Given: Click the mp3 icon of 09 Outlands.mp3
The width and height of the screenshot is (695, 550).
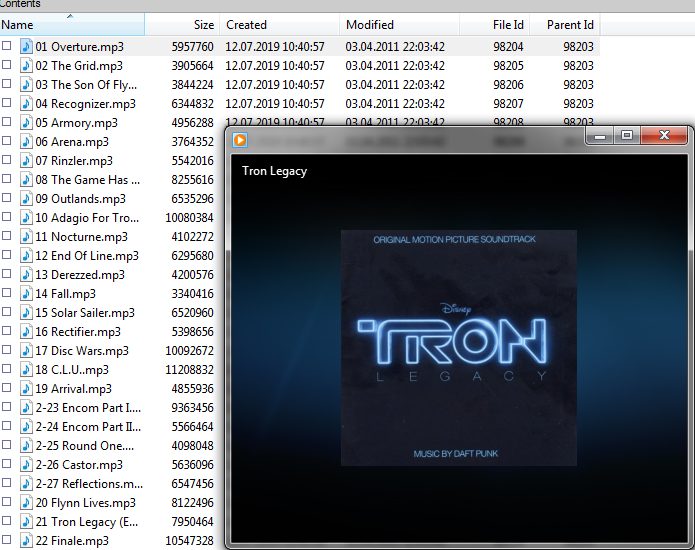Looking at the screenshot, I should tap(26, 199).
